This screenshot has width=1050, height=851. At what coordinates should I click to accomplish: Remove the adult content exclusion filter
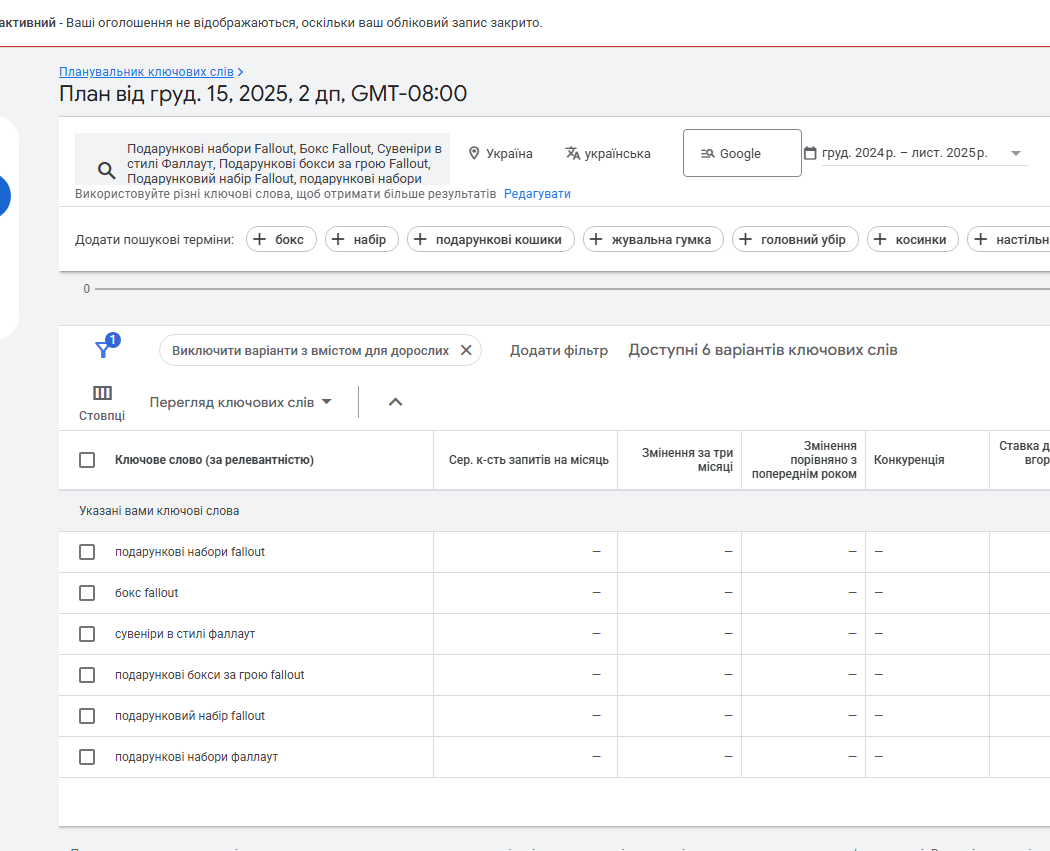466,350
